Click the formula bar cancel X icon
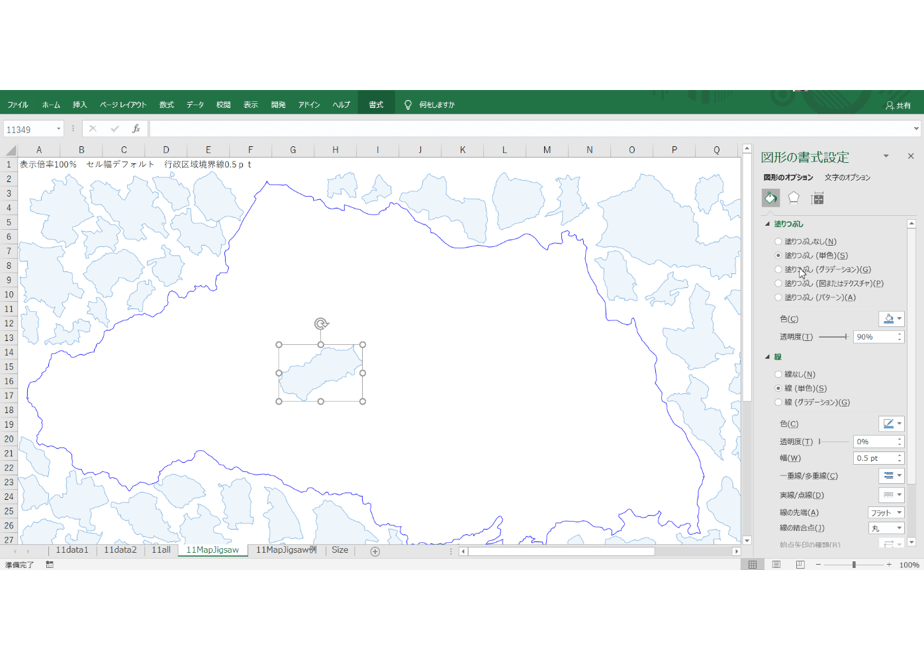The height and width of the screenshot is (660, 924). [x=93, y=128]
